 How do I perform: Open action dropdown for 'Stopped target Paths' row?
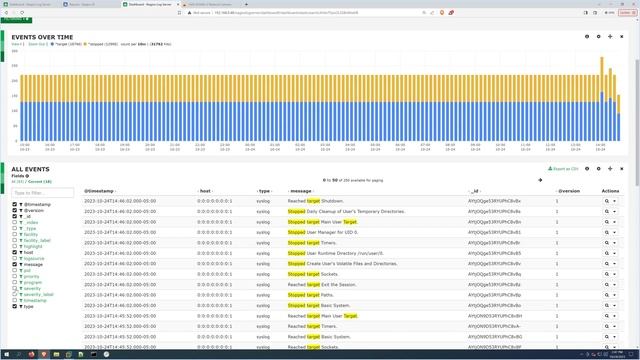point(614,295)
